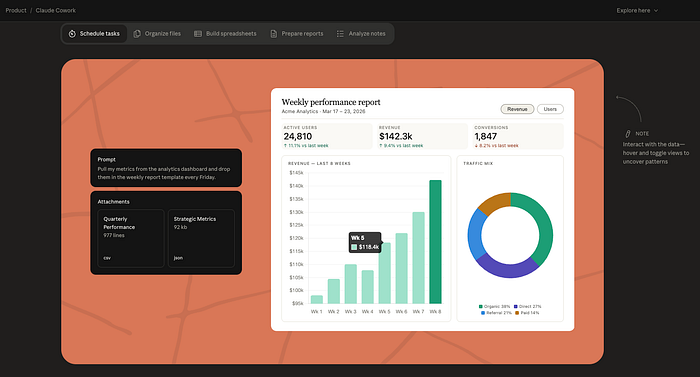
Task: Click the Revenue — Last 8 Weeks heading
Action: [x=319, y=163]
